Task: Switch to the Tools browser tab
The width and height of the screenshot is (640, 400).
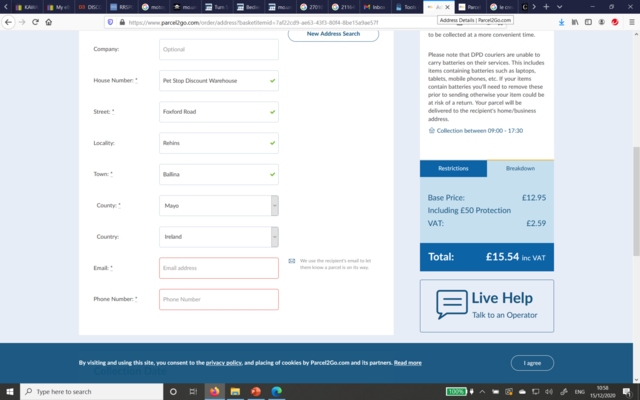Action: click(407, 7)
